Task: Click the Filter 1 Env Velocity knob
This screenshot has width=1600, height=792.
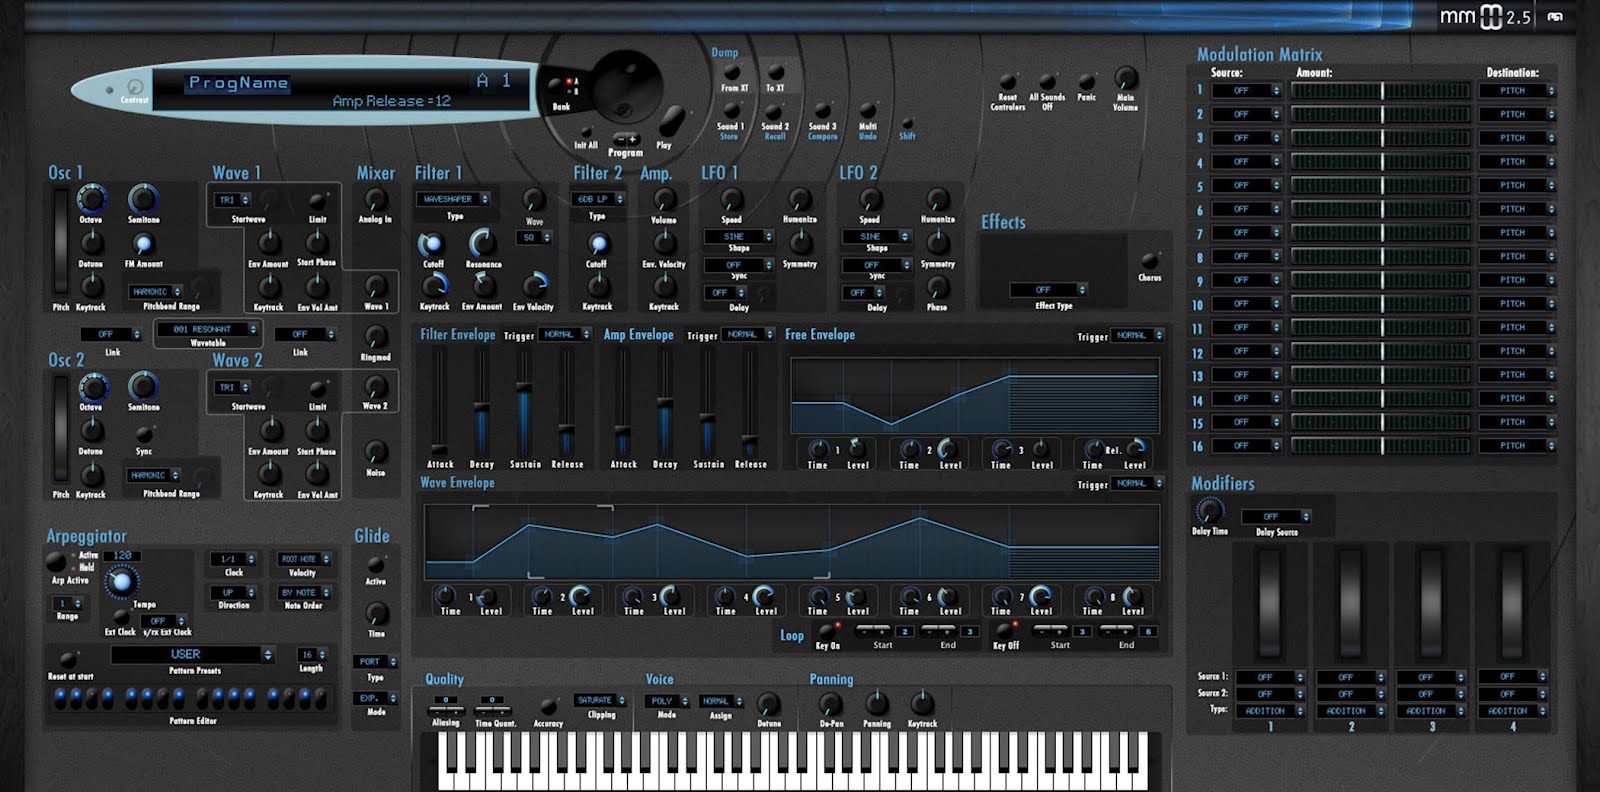Action: click(538, 286)
